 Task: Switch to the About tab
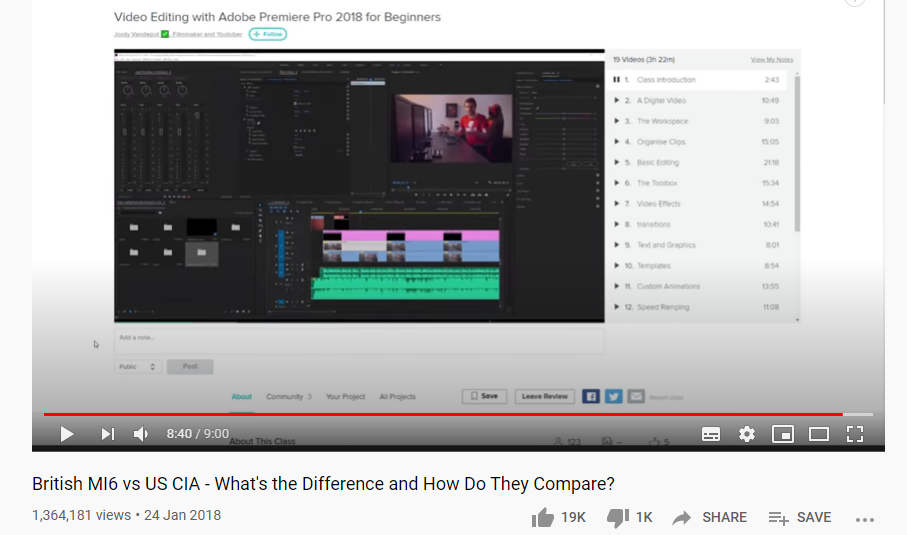pyautogui.click(x=241, y=397)
